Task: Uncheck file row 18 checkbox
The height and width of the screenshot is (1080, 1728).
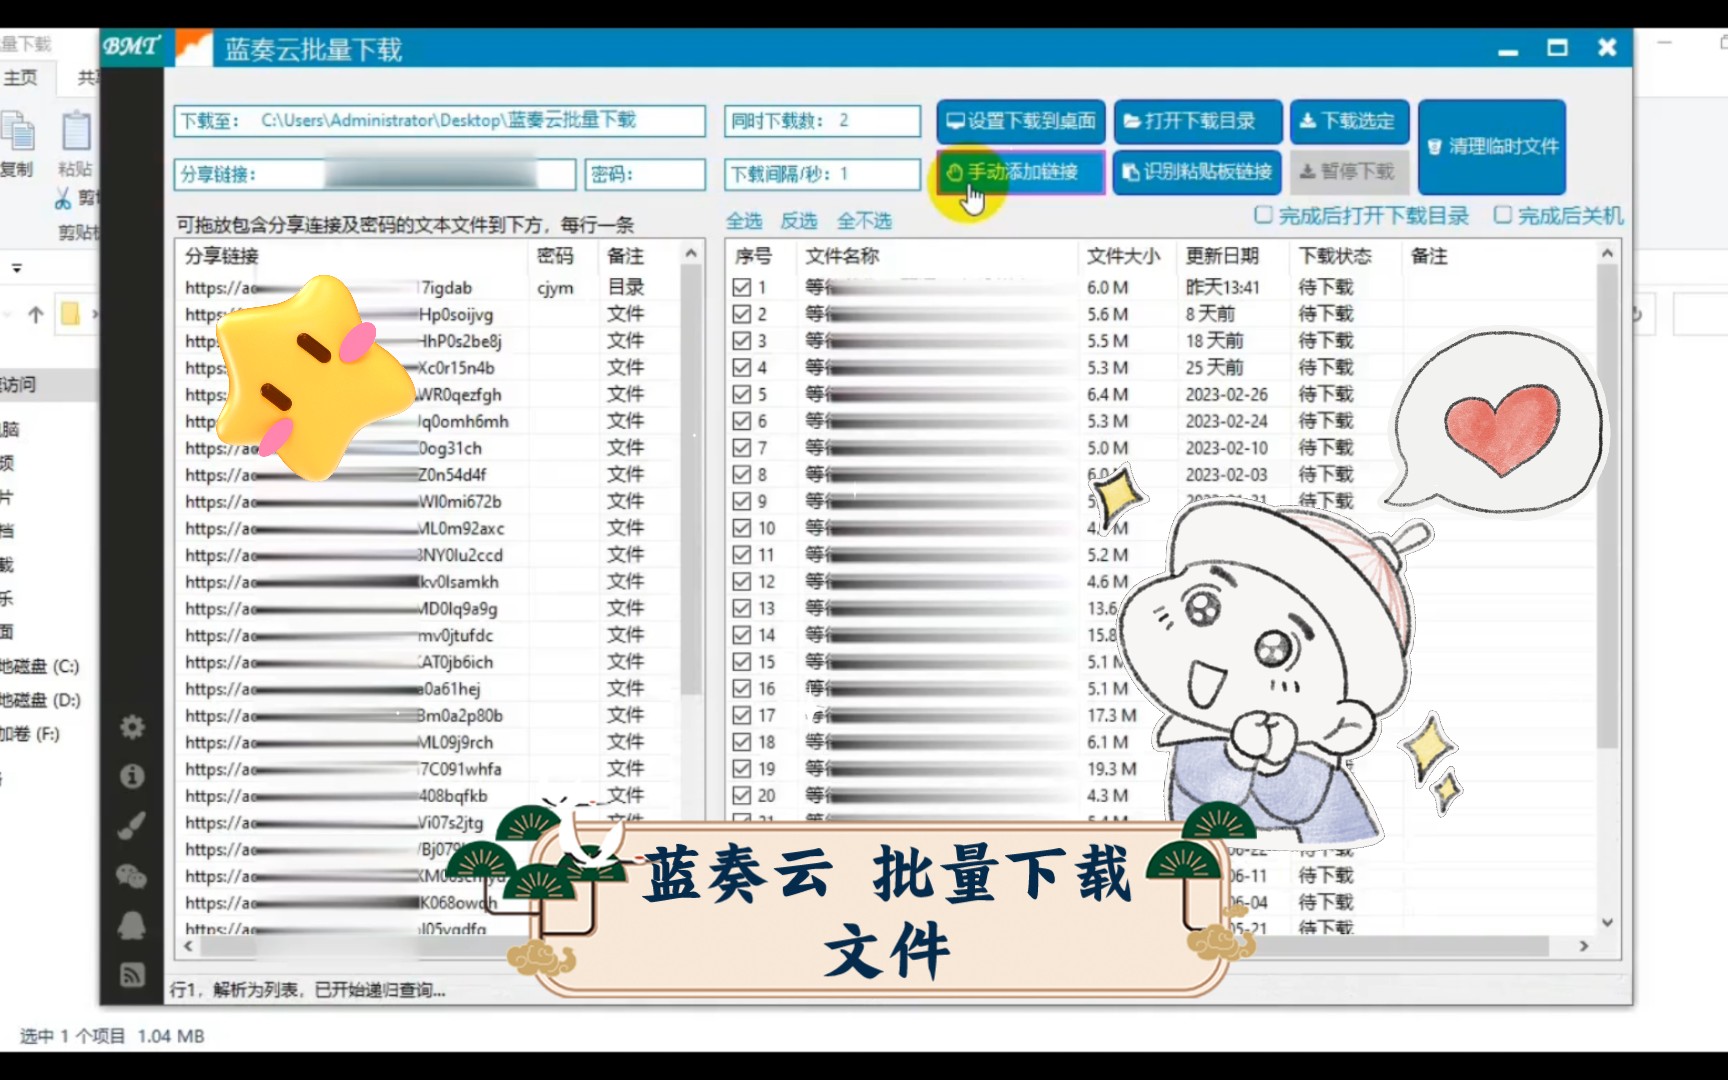Action: point(741,742)
